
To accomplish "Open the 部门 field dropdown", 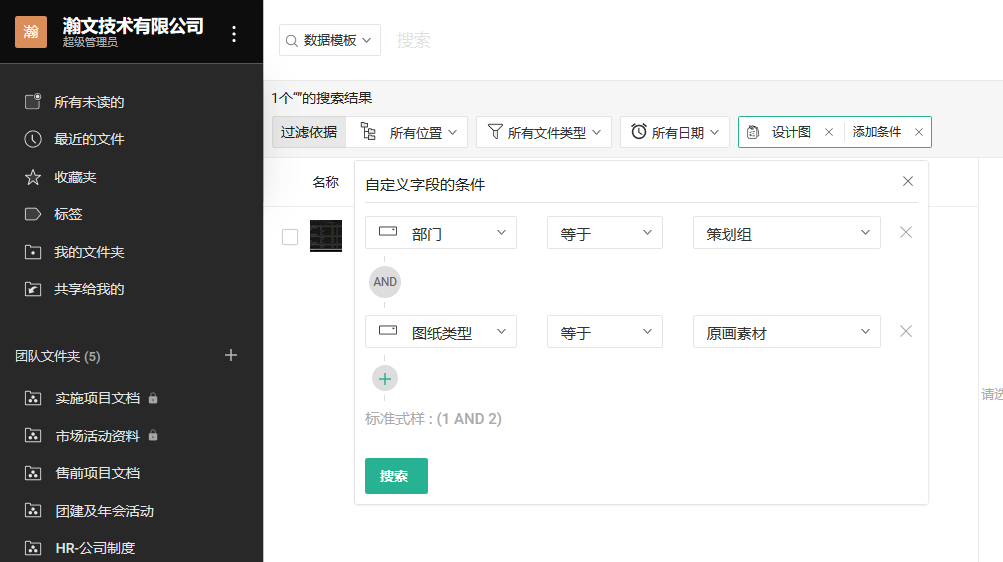I will [x=441, y=233].
